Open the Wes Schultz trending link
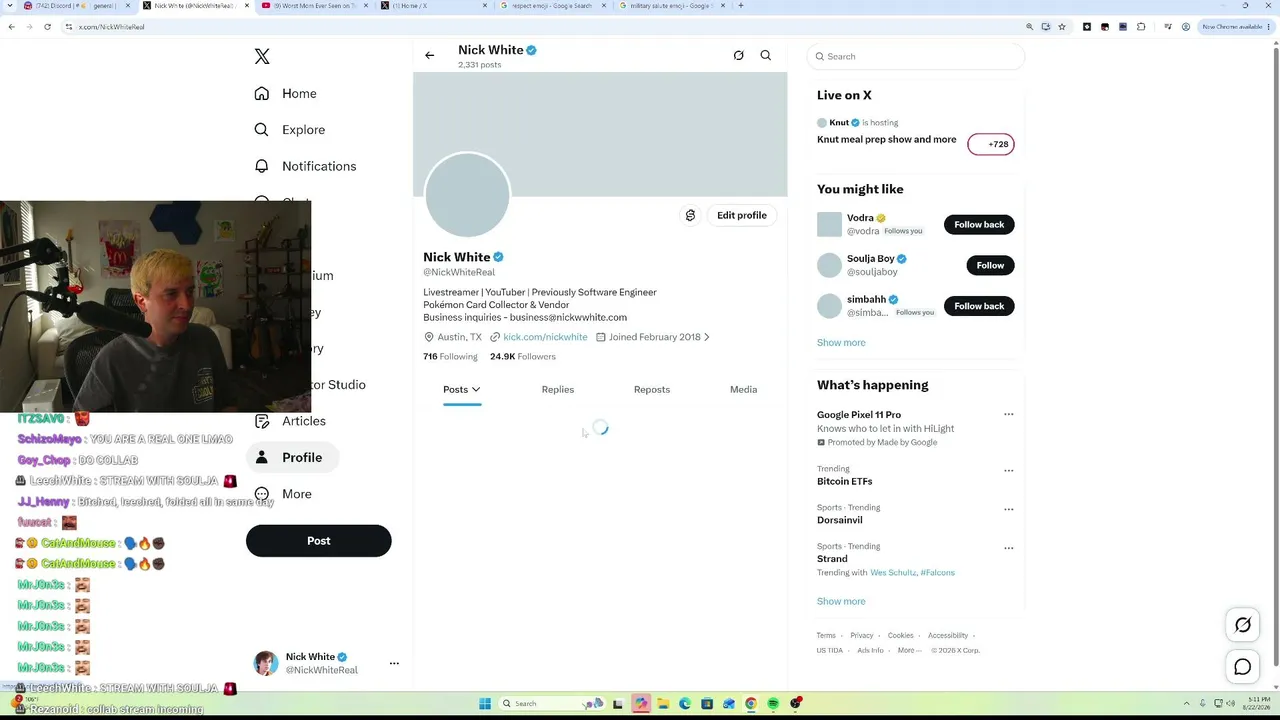This screenshot has width=1280, height=720. (x=893, y=573)
